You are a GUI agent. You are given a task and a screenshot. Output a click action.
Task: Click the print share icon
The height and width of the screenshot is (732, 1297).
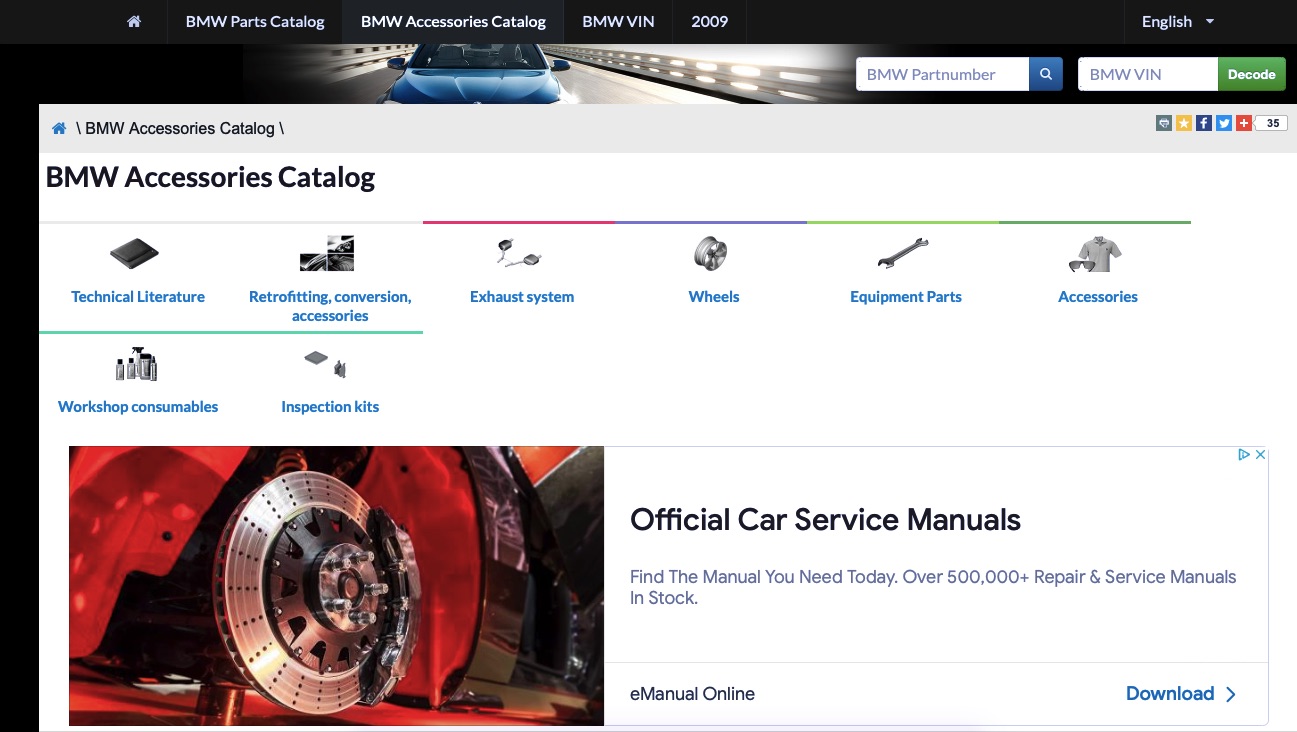coord(1163,123)
